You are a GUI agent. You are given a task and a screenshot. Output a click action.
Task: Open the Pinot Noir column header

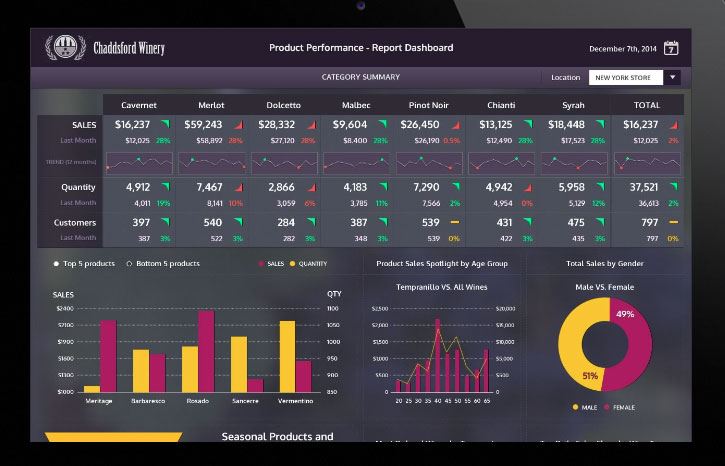coord(429,105)
